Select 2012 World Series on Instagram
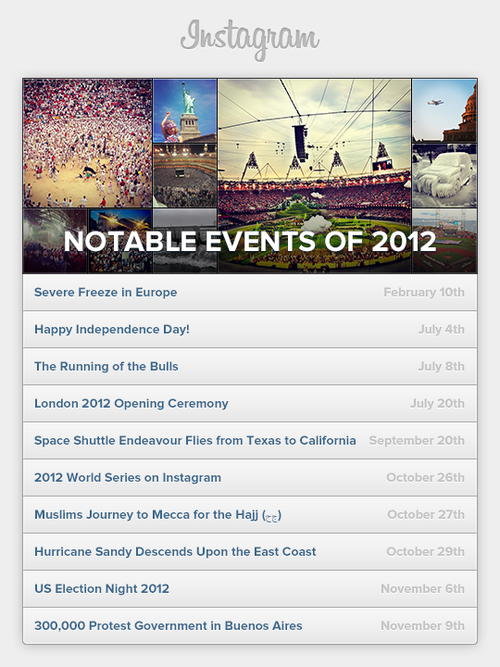500x667 pixels. [x=128, y=477]
